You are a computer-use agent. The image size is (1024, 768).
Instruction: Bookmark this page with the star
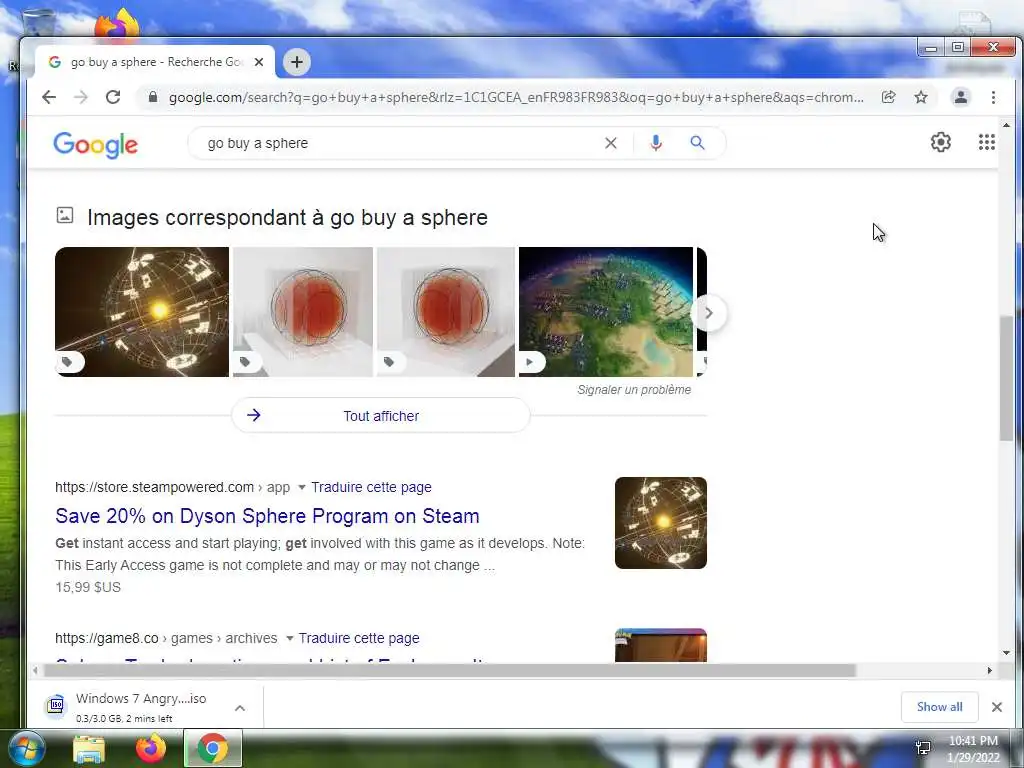921,97
